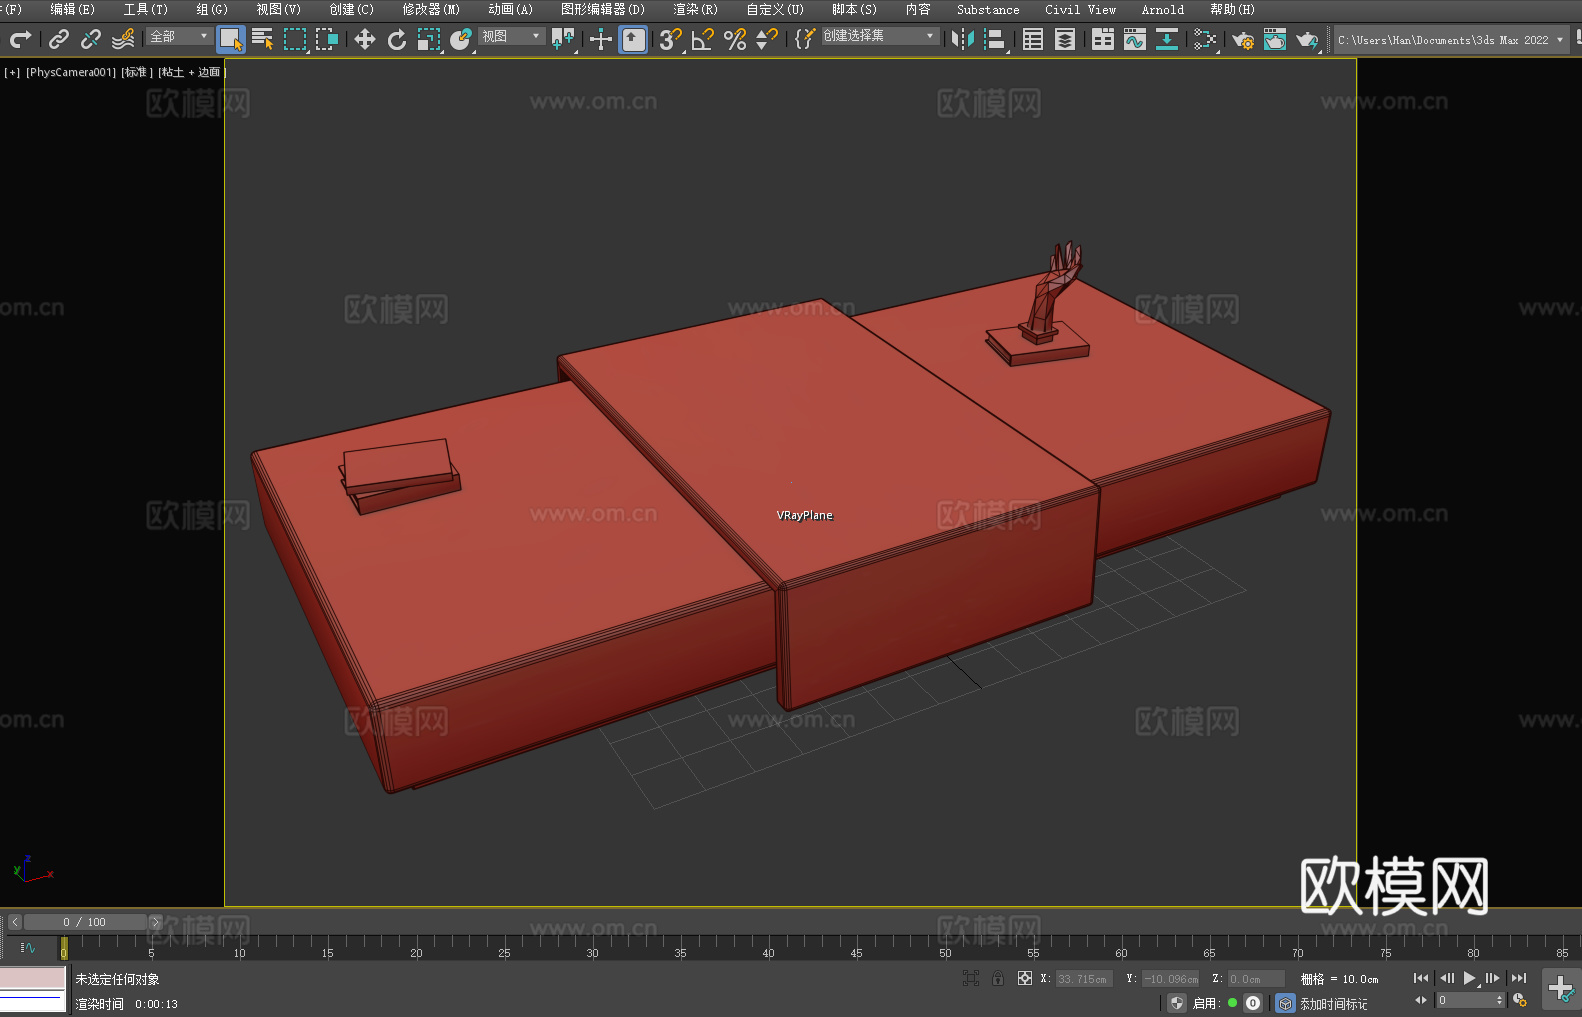Toggle 3D Snaps

671,39
